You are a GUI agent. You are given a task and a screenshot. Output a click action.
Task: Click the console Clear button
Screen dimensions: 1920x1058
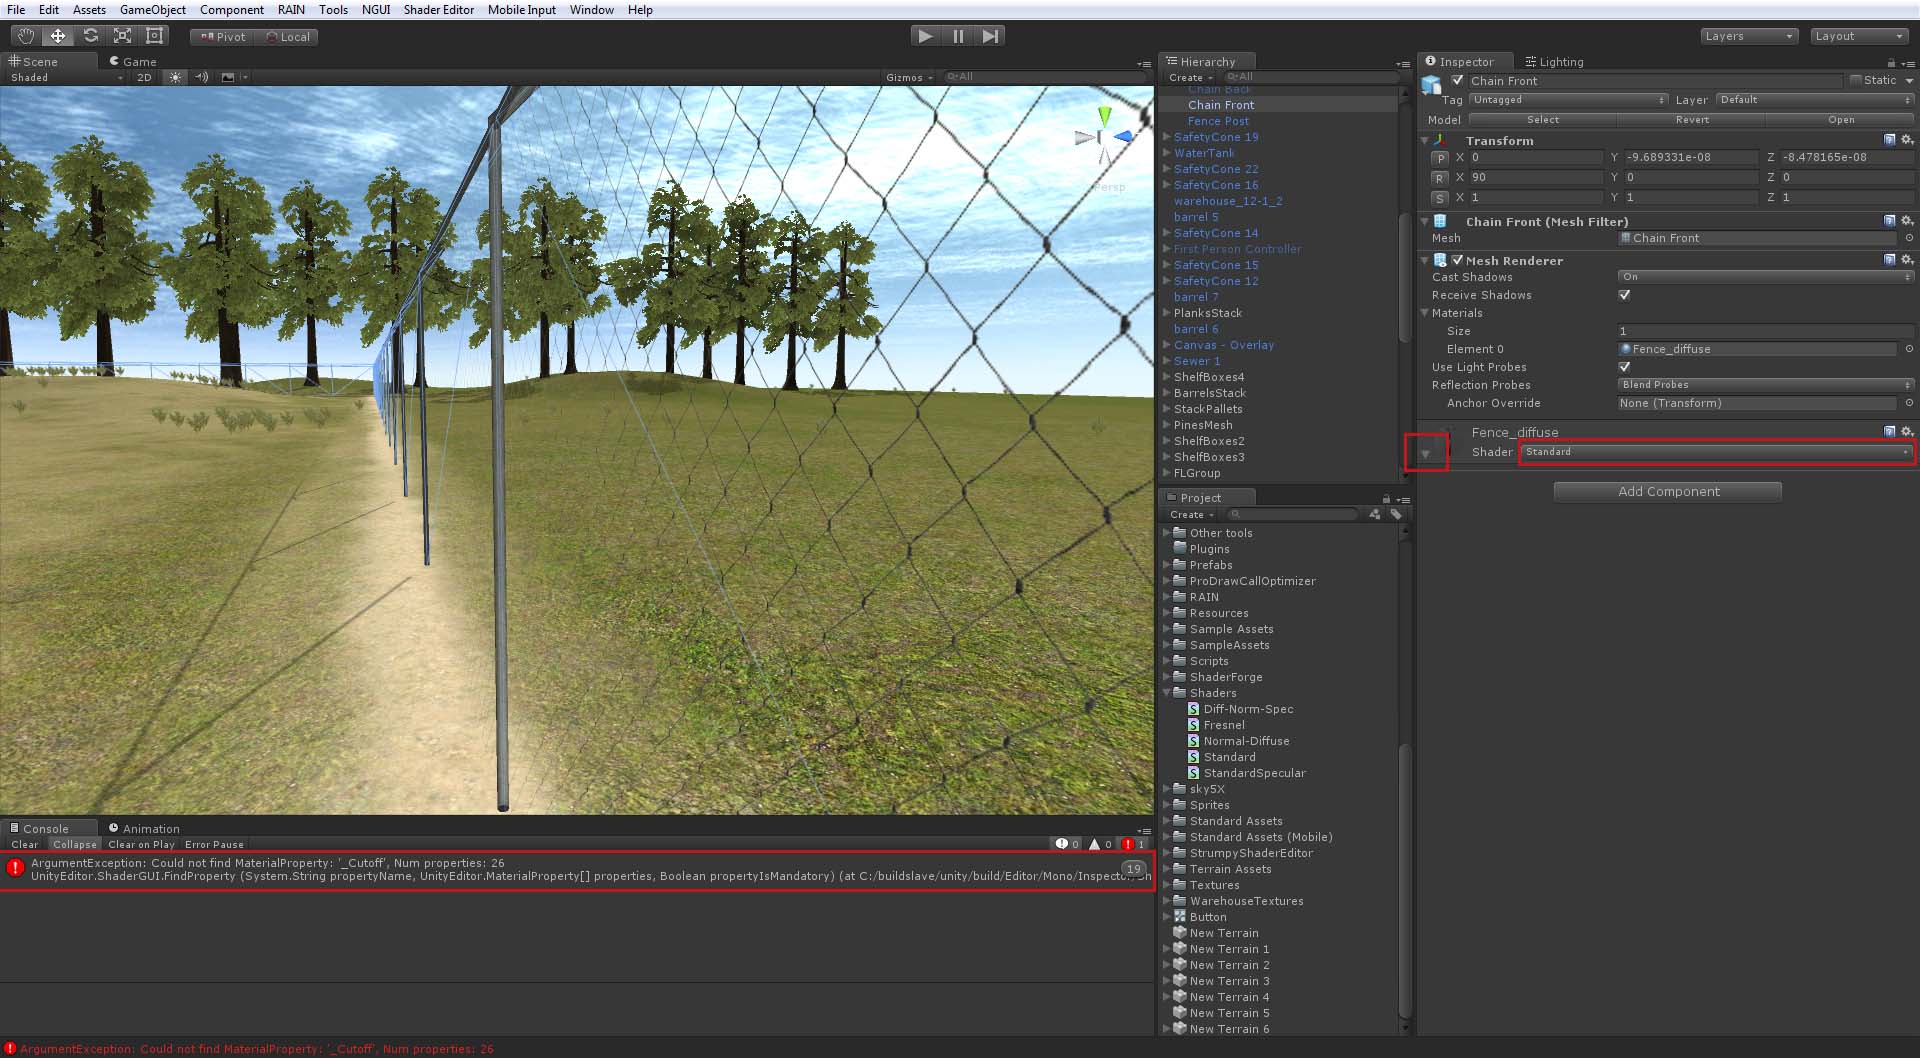click(x=25, y=844)
